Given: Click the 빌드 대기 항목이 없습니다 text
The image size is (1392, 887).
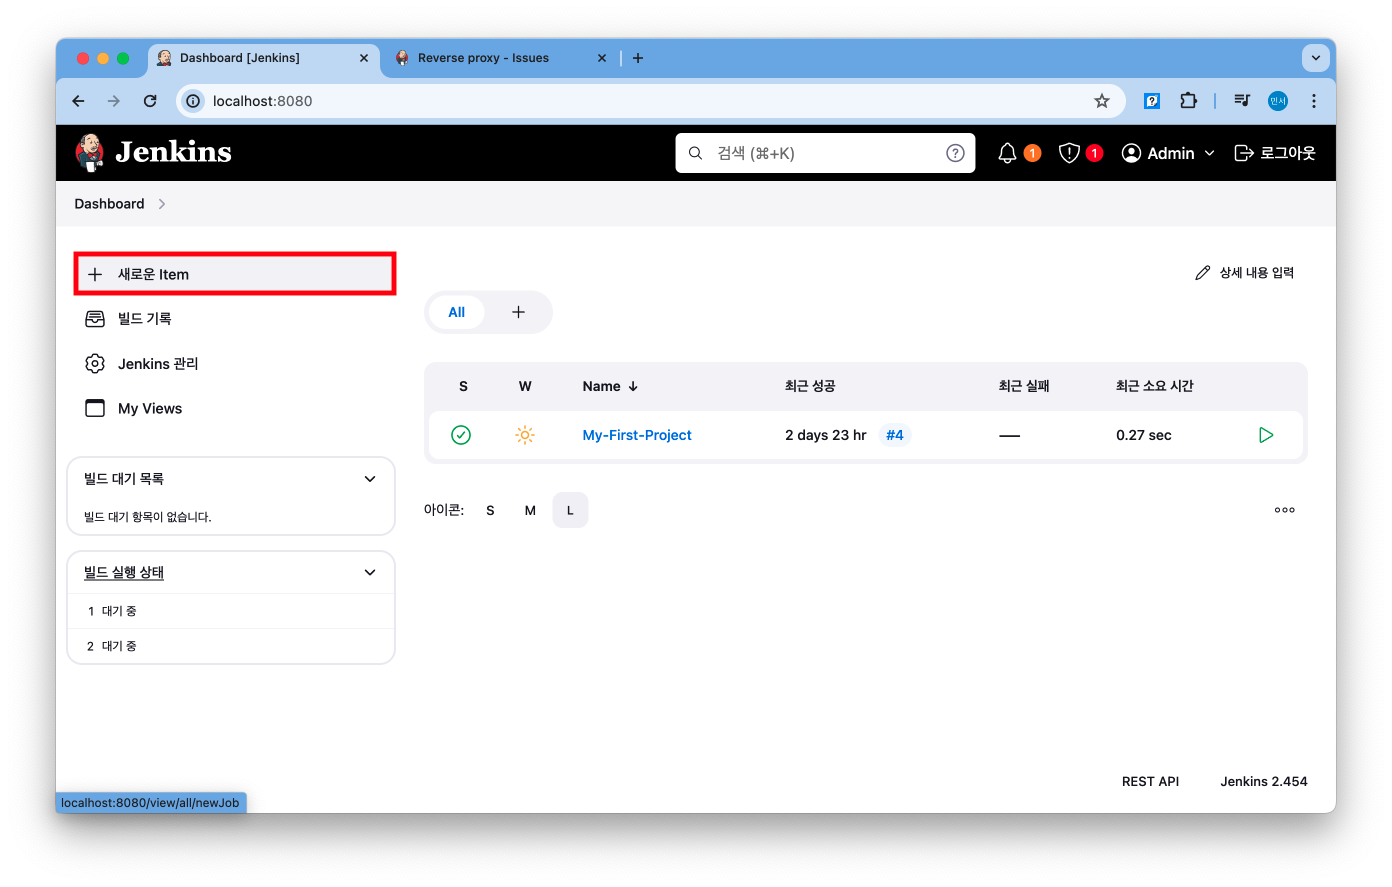Looking at the screenshot, I should tap(148, 517).
